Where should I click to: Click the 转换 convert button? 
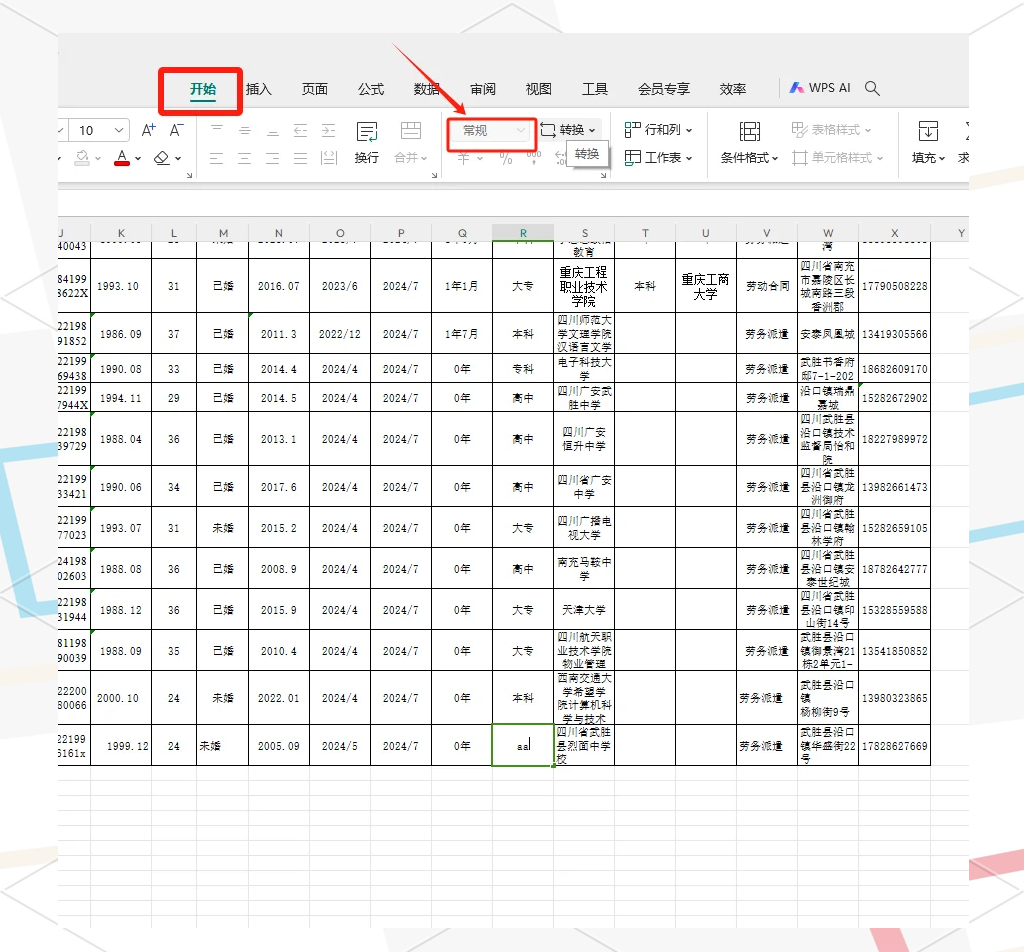pyautogui.click(x=568, y=130)
